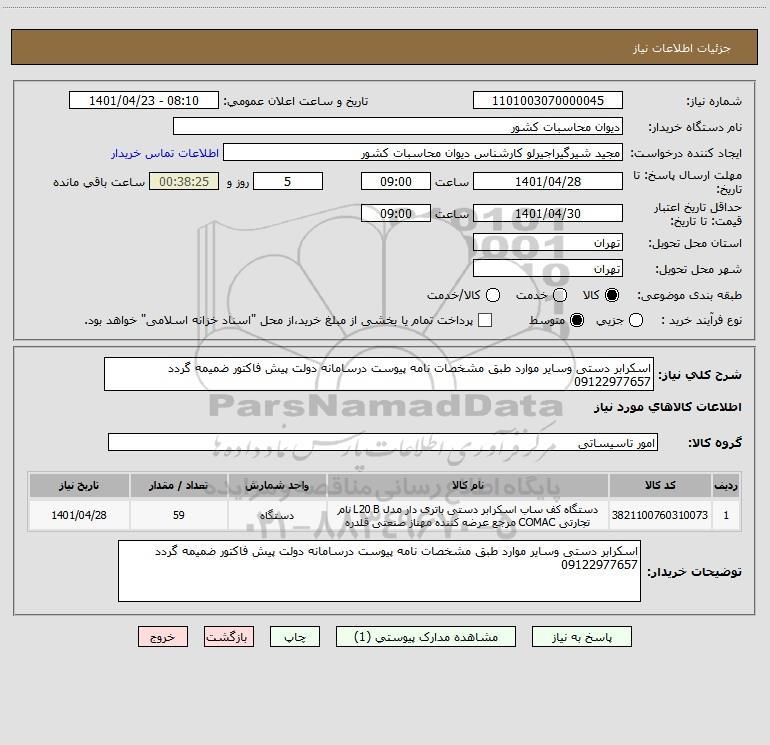
Task: Click product code 3821100760310073 cell
Action: pos(660,515)
